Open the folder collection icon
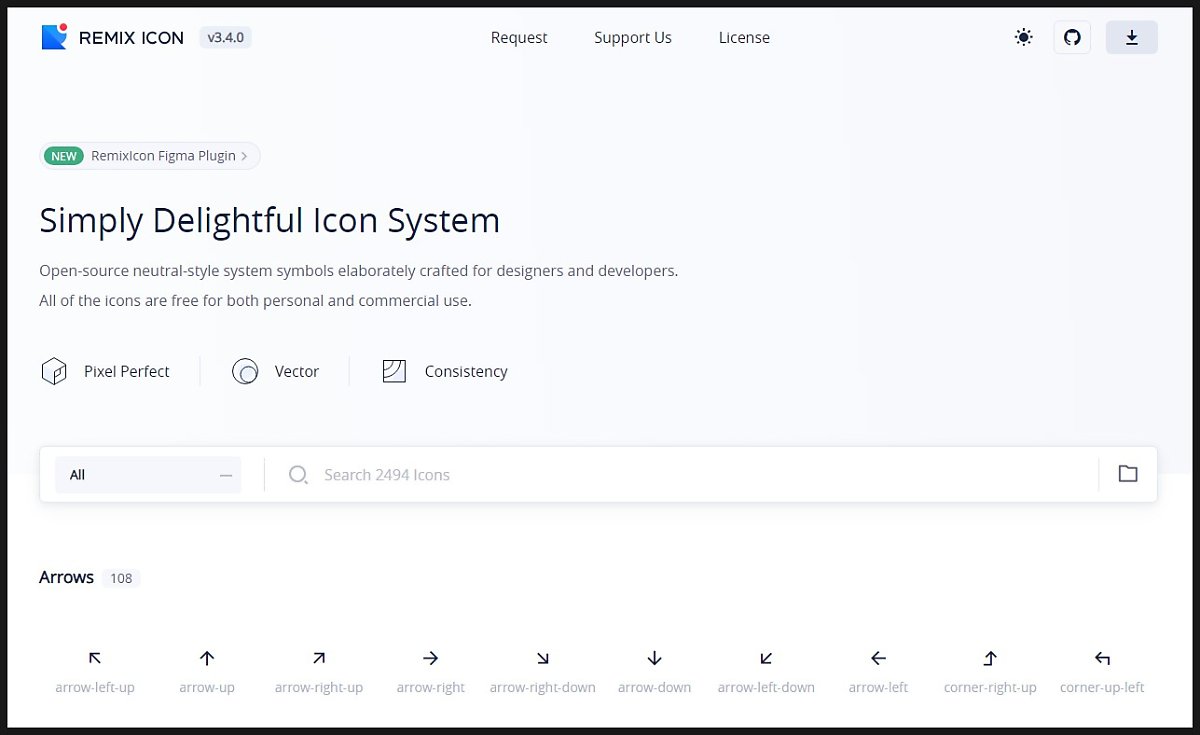 coord(1128,474)
